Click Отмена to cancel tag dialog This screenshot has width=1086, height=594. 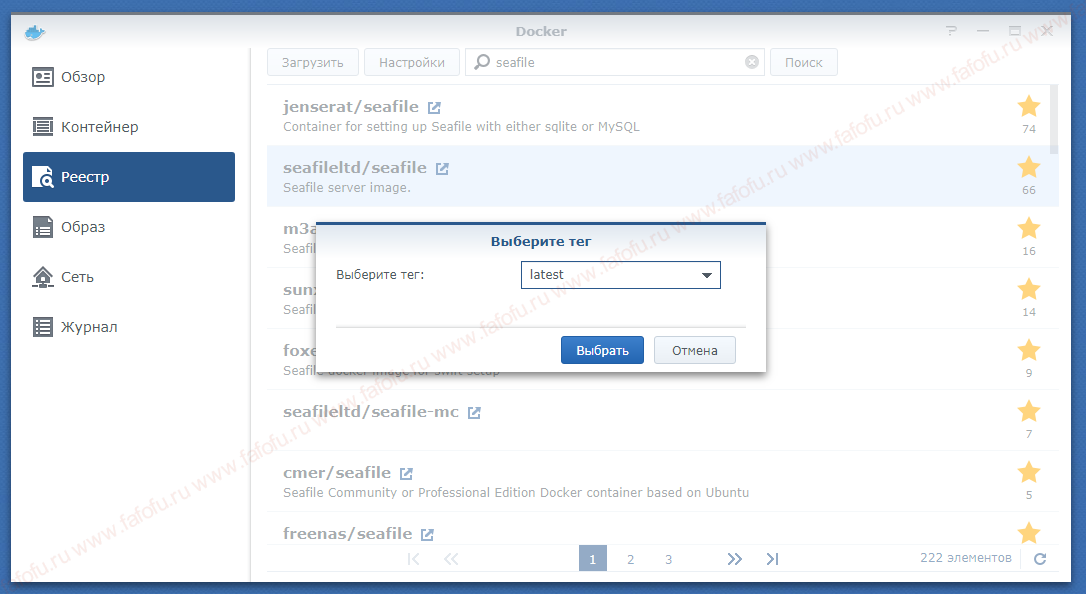click(694, 350)
